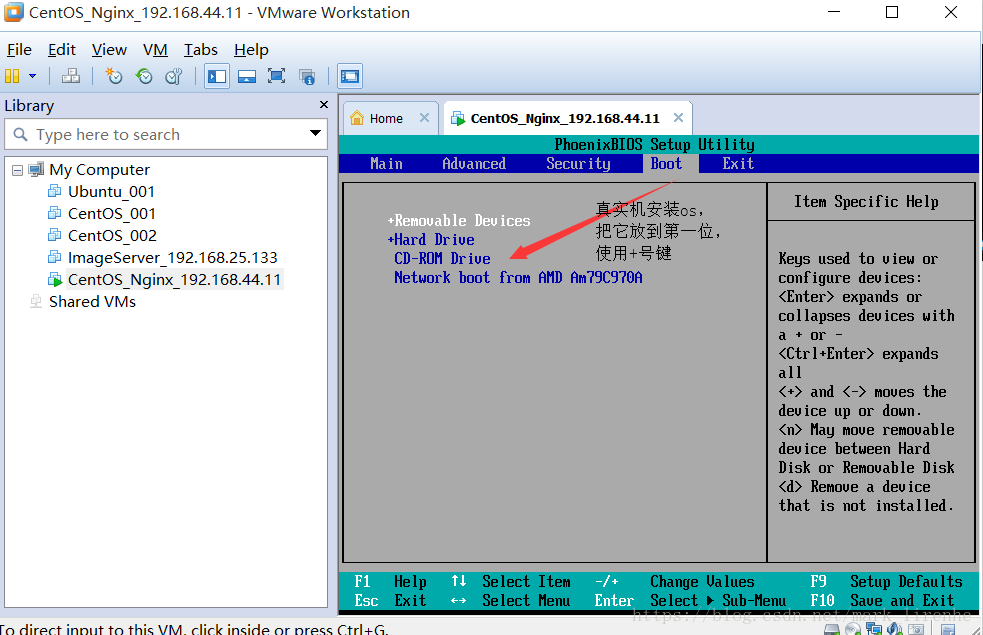Select the BIOS Security menu
This screenshot has width=983, height=635.
point(578,164)
